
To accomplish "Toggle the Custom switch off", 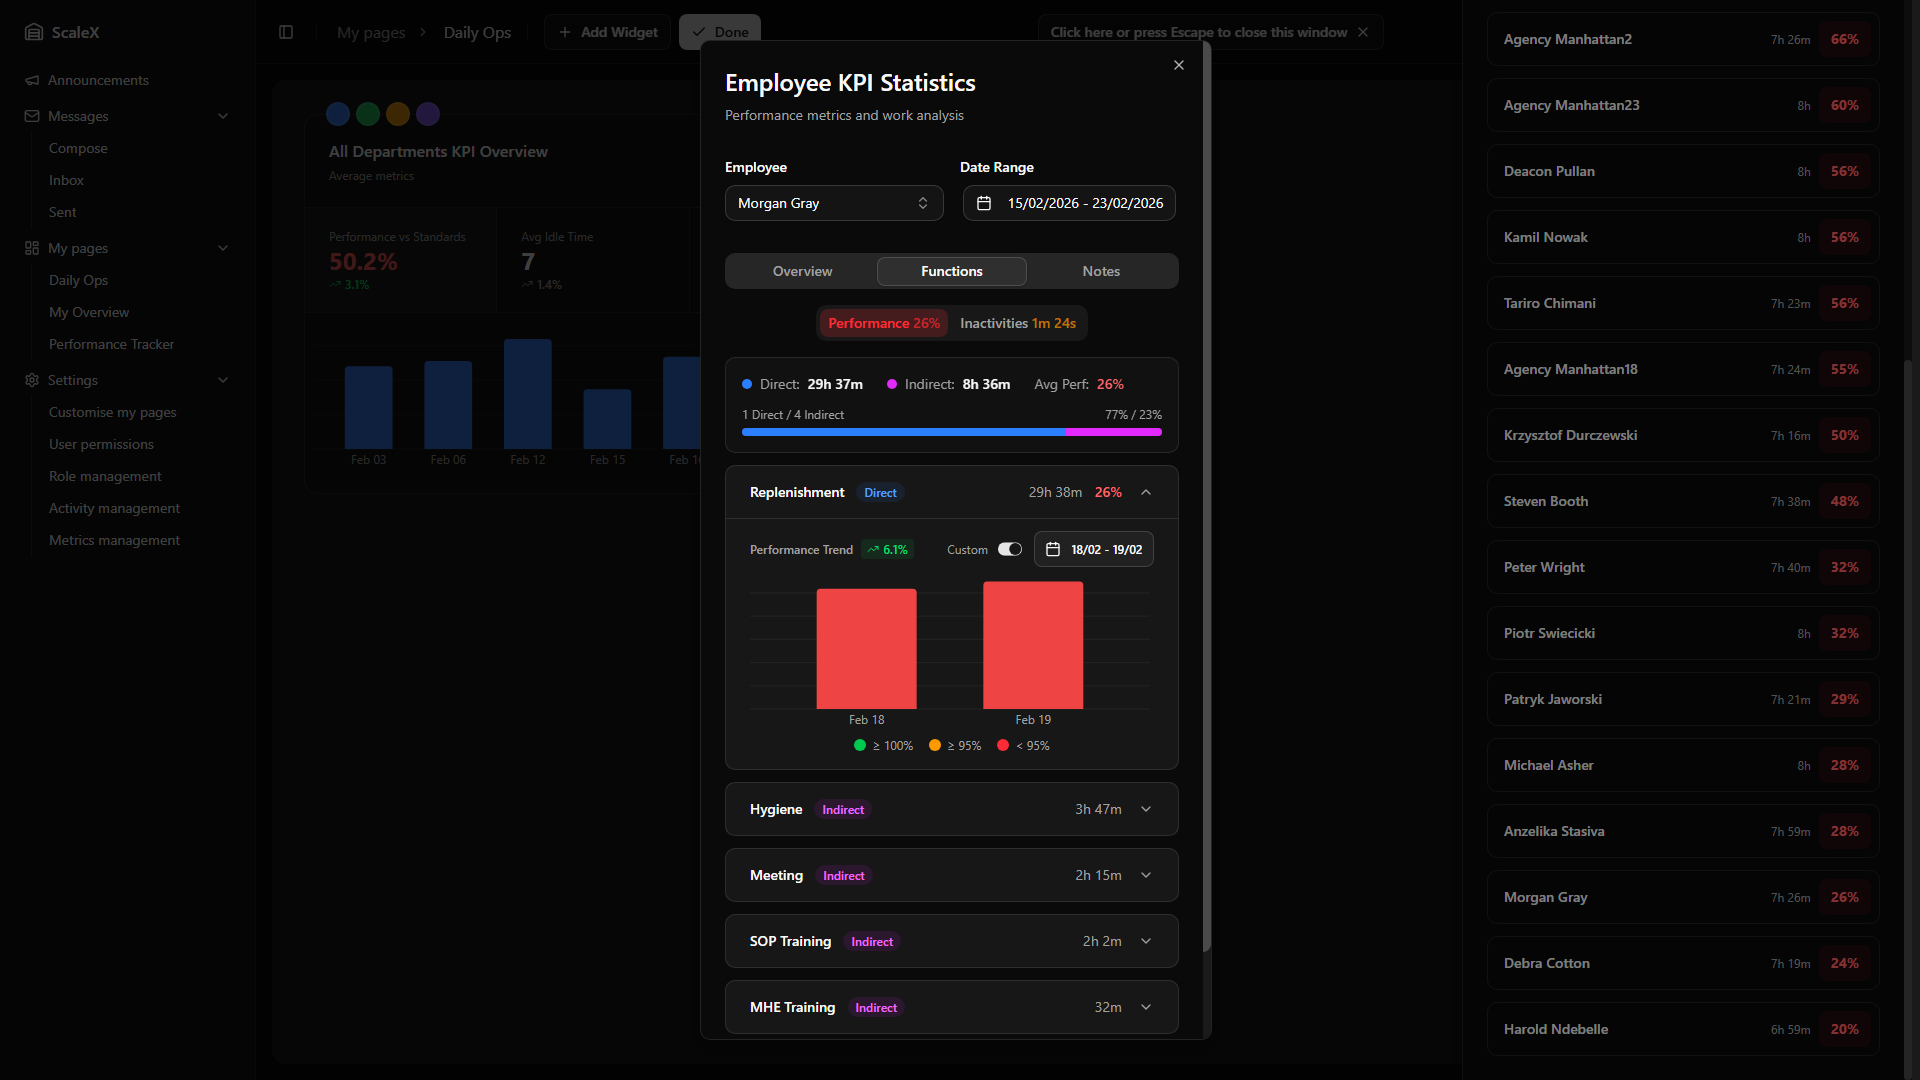I will tap(1010, 549).
